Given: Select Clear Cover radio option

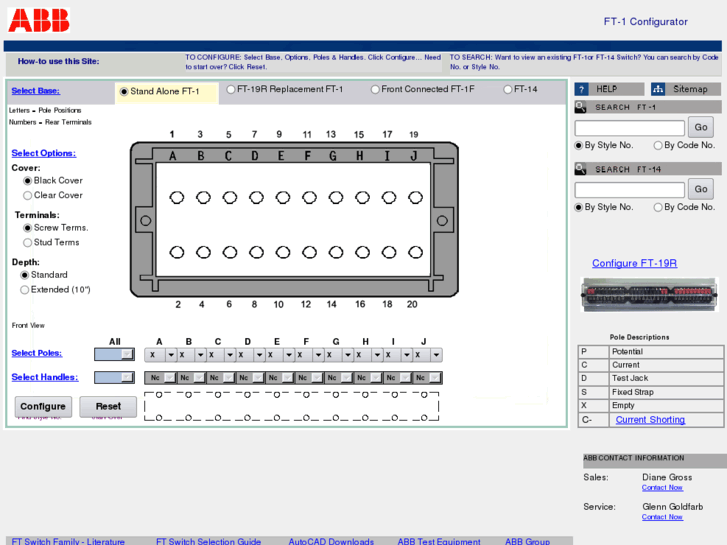Looking at the screenshot, I should coord(28,196).
